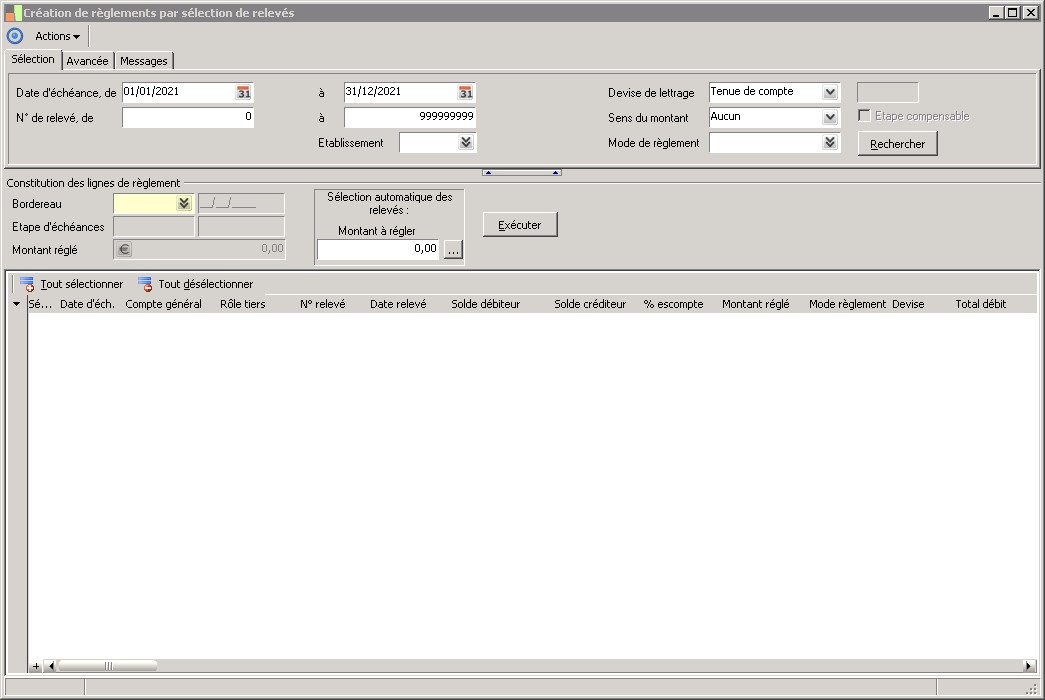Image resolution: width=1045 pixels, height=700 pixels.
Task: Open the Actions menu
Action: tap(57, 36)
